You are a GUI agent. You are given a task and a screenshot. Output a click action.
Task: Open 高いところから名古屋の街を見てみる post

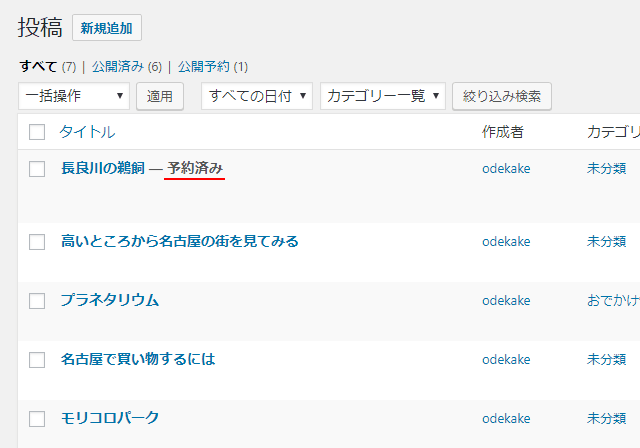[180, 241]
